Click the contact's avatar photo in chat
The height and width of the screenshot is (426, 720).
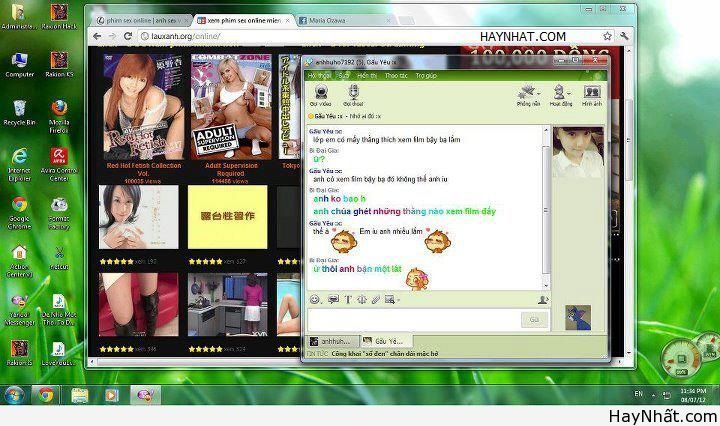(x=578, y=152)
